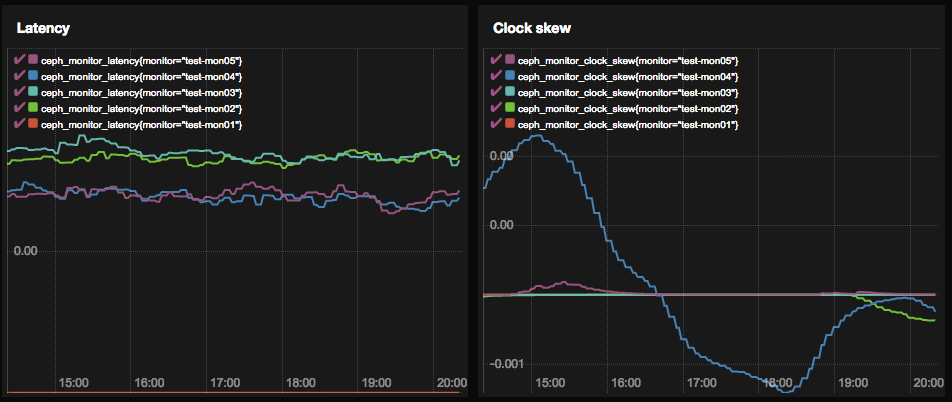This screenshot has width=952, height=402.
Task: Click 18:00 label on Latency time axis
Action: 301,383
